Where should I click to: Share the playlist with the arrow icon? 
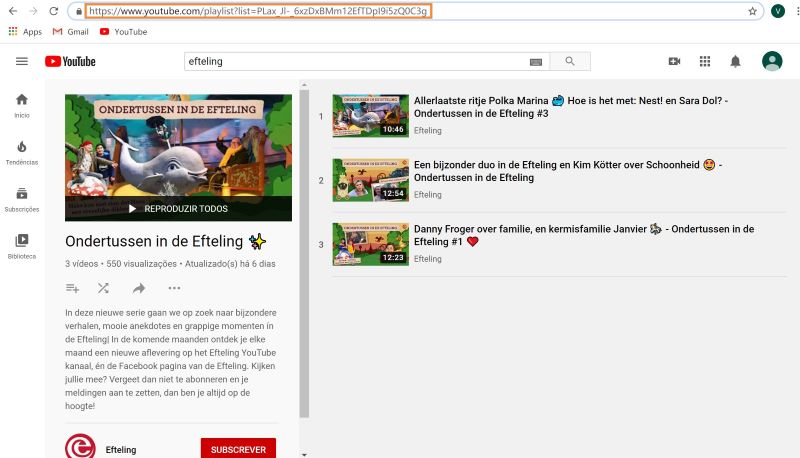139,288
